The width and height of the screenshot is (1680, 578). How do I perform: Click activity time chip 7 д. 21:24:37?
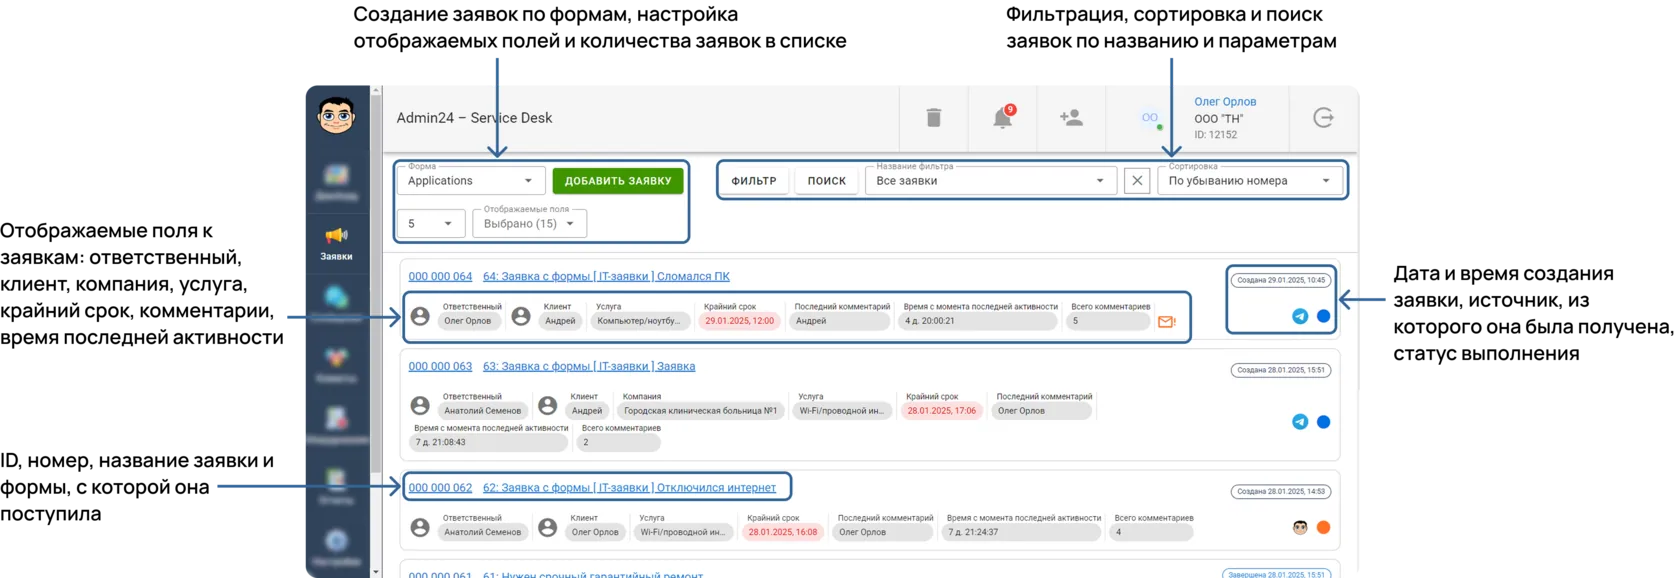(1021, 532)
